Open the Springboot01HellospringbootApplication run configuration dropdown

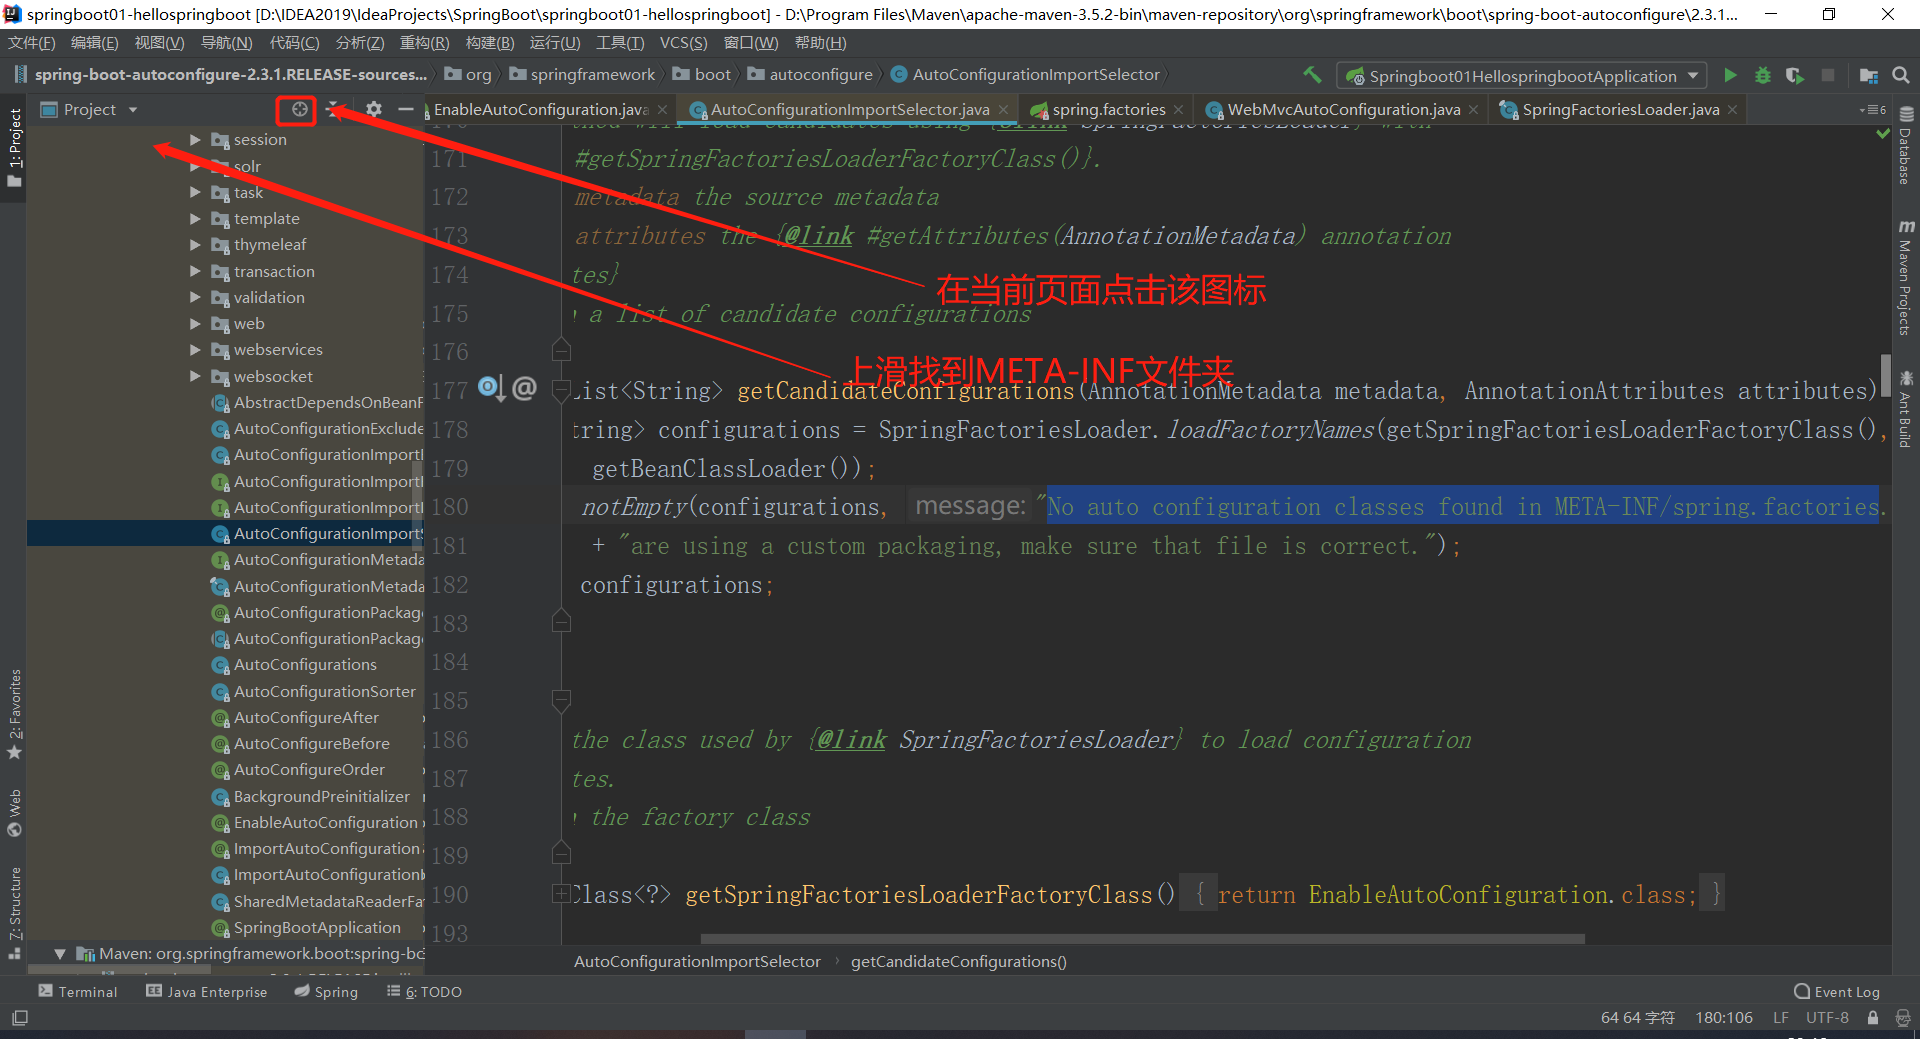point(1521,76)
